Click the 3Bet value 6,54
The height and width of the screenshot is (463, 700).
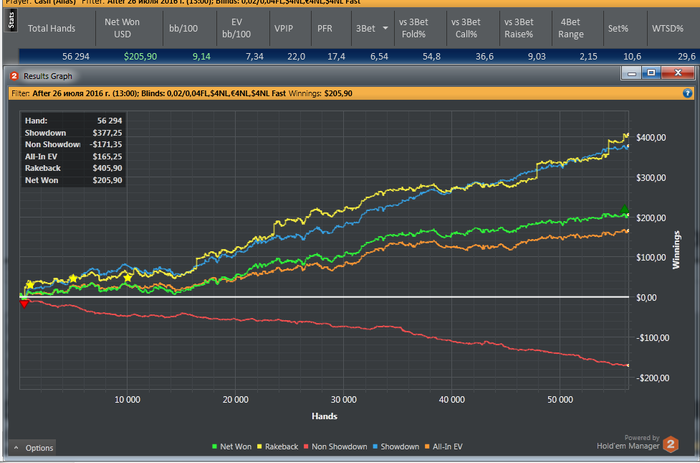tap(379, 57)
